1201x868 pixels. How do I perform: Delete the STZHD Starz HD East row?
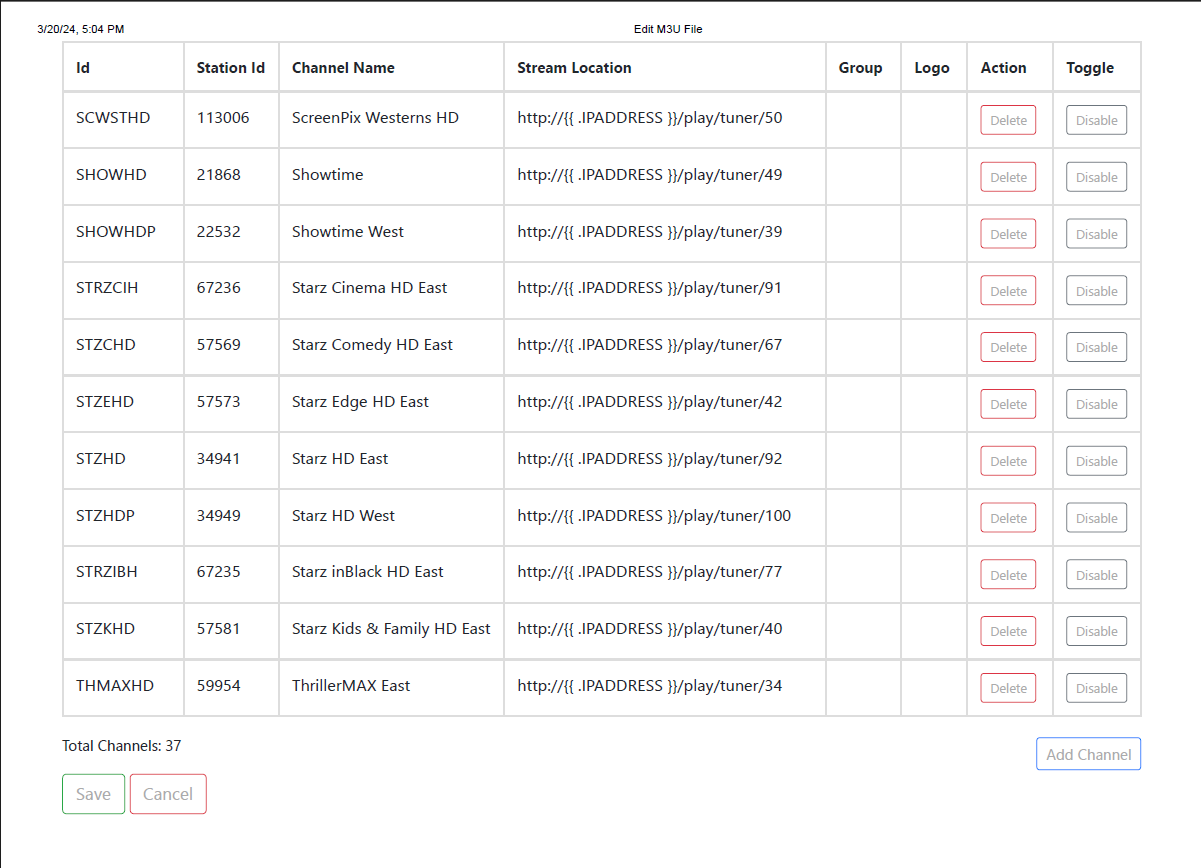point(1007,461)
